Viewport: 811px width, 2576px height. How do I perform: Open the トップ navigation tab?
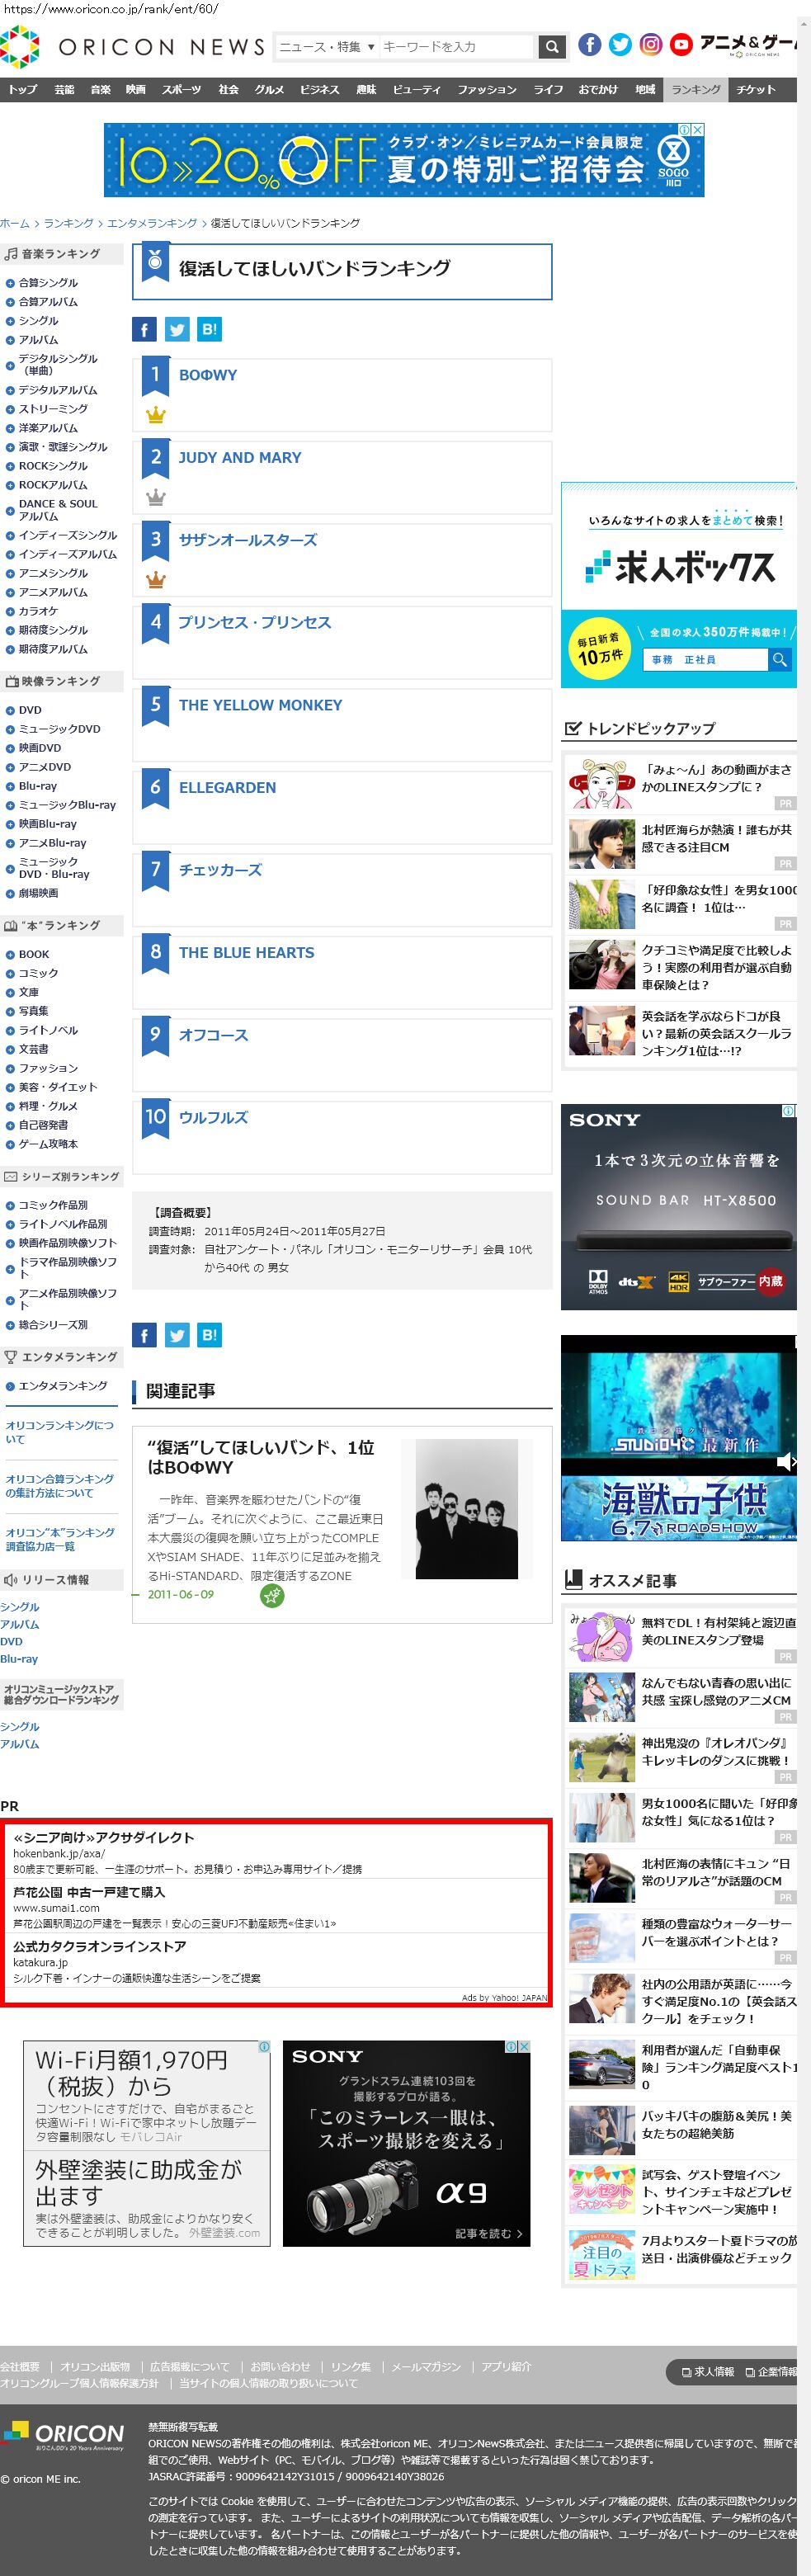click(x=23, y=89)
